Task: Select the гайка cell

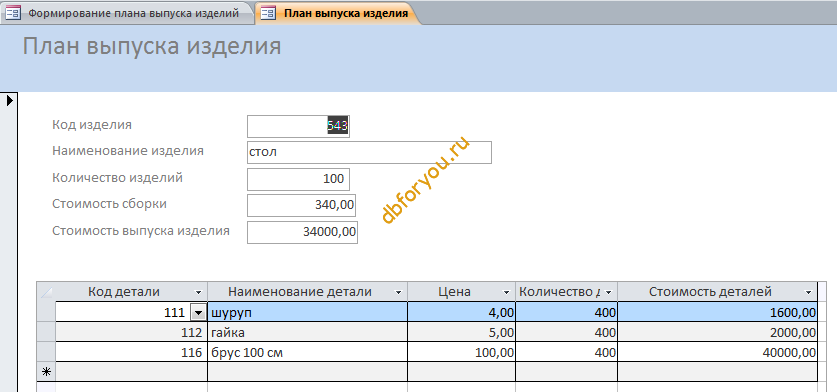Action: [x=307, y=333]
